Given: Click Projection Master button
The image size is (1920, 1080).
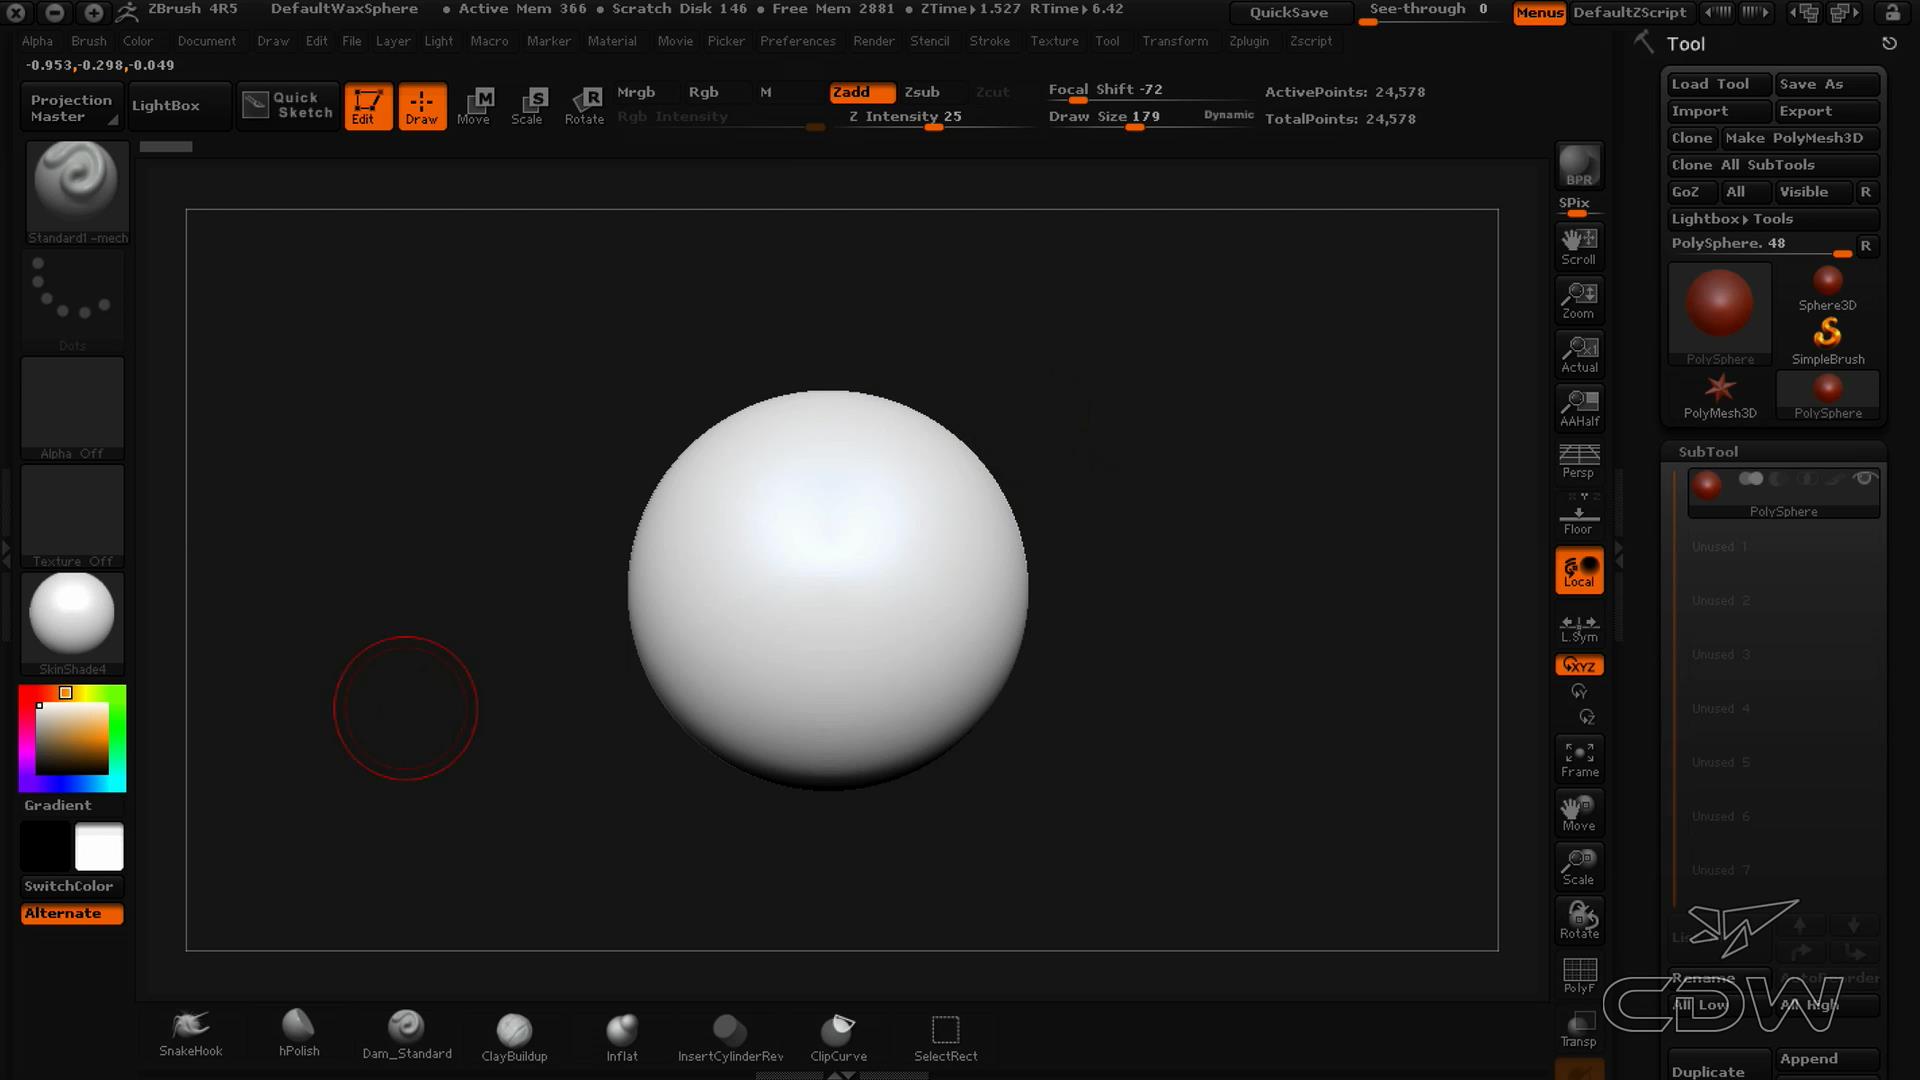Looking at the screenshot, I should point(70,107).
